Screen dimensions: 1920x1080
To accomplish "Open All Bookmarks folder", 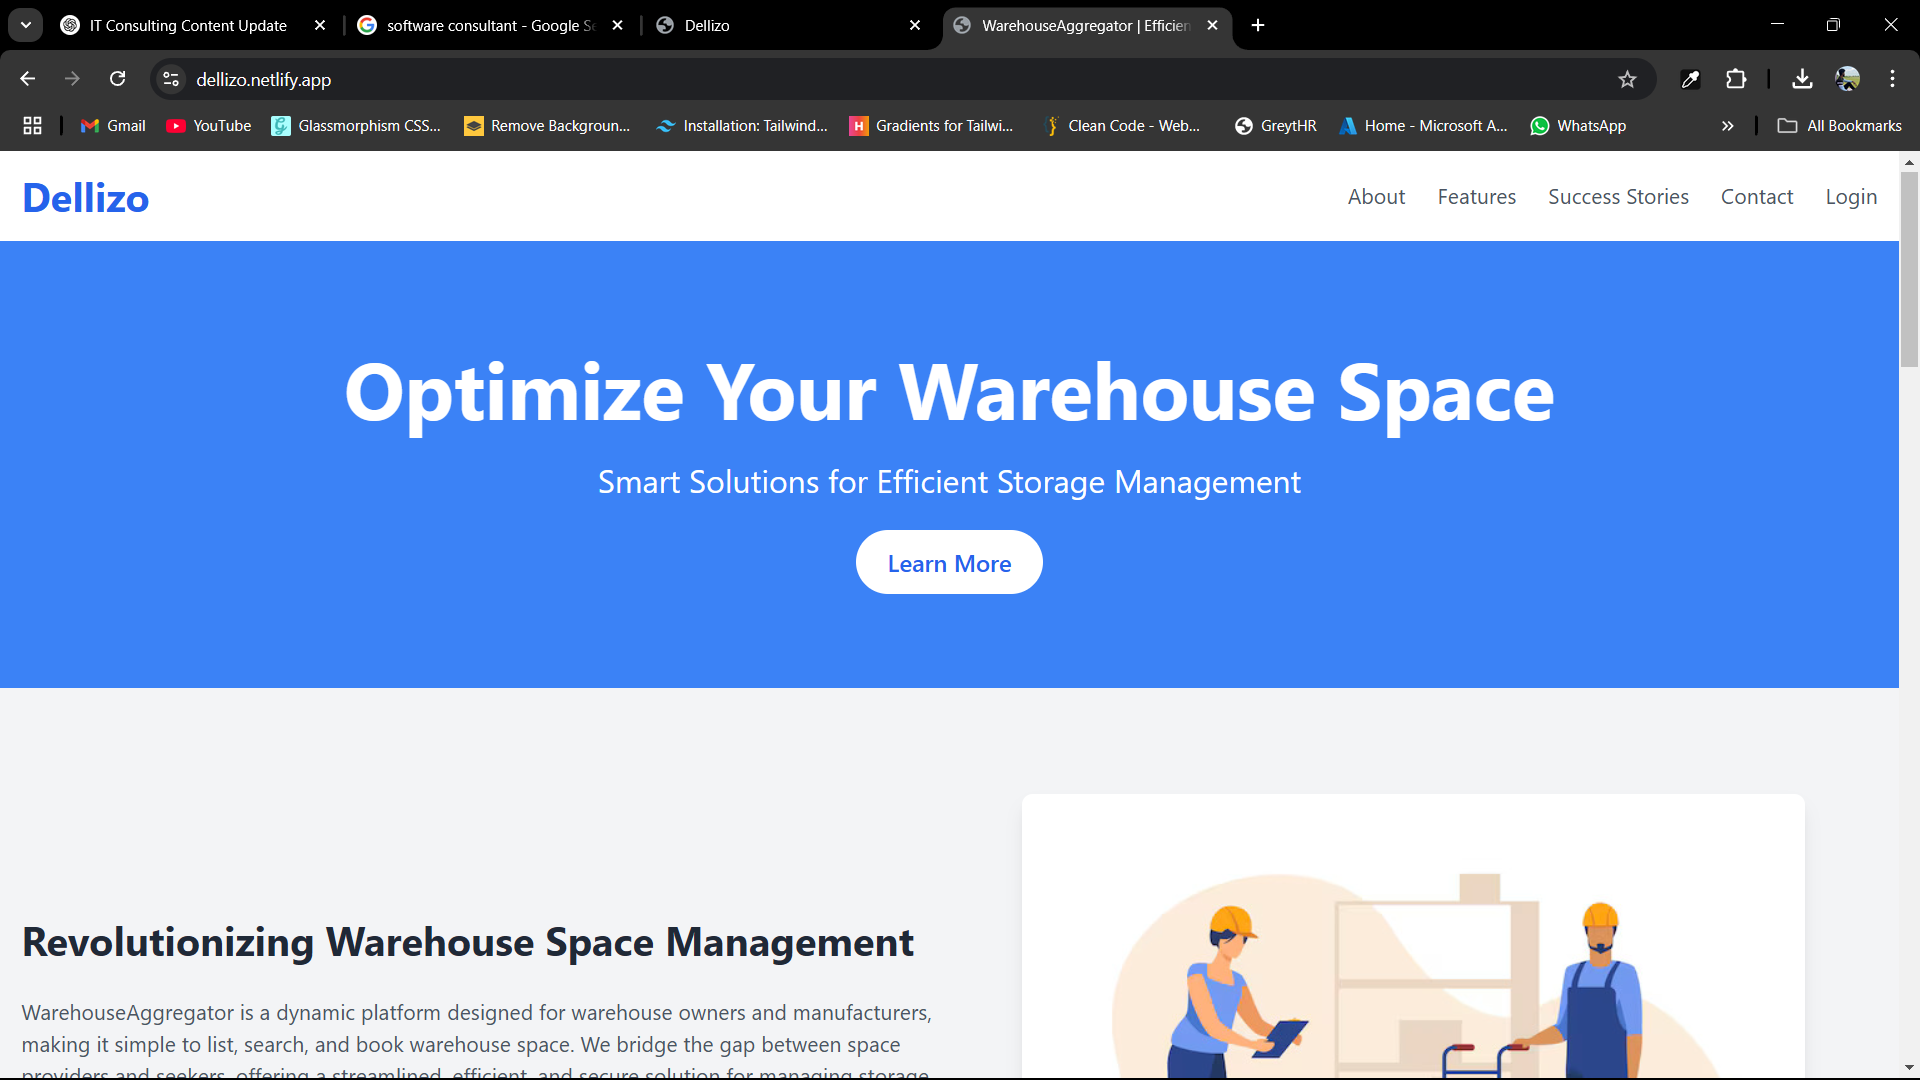I will (1840, 125).
